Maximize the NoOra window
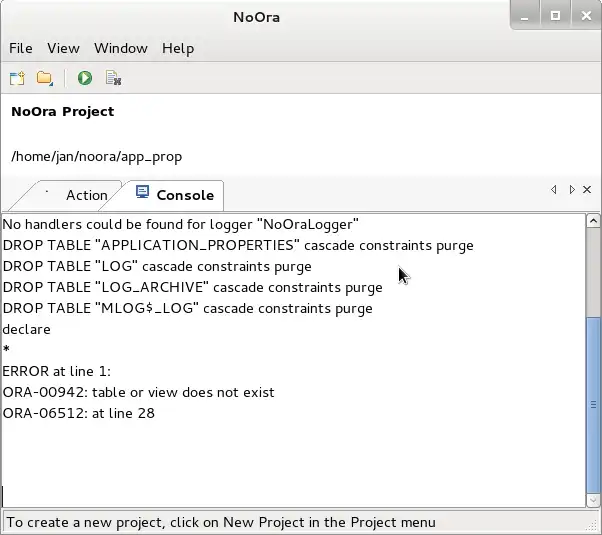Viewport: 602px width, 535px height. tap(555, 14)
